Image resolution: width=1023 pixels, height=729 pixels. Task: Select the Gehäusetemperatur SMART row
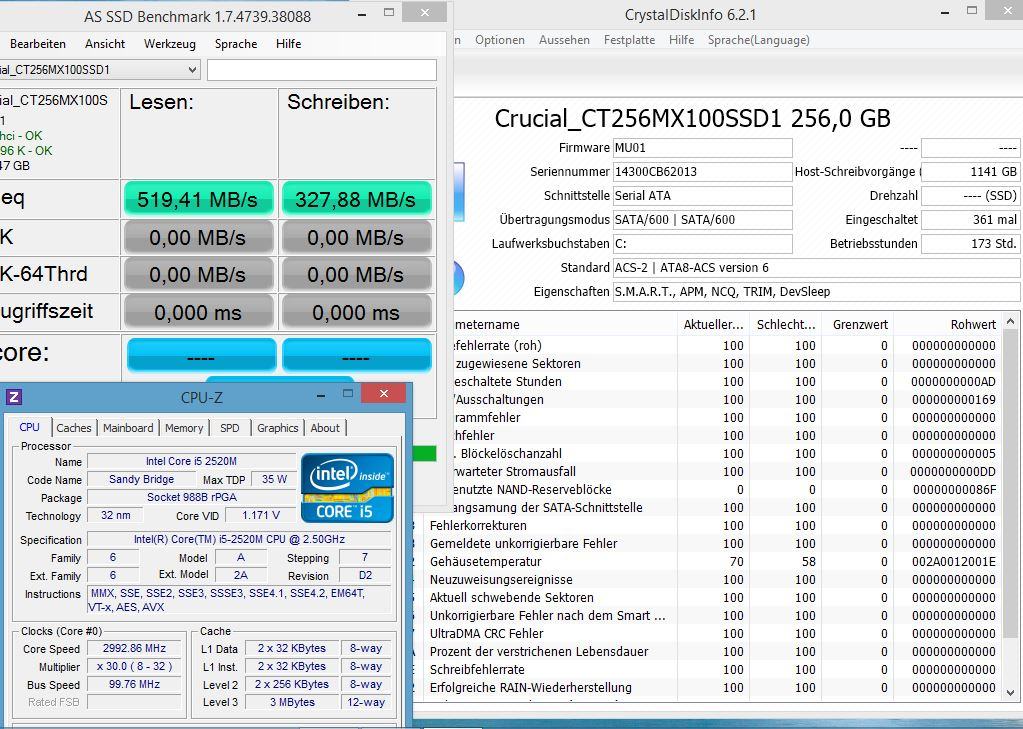(x=707, y=561)
